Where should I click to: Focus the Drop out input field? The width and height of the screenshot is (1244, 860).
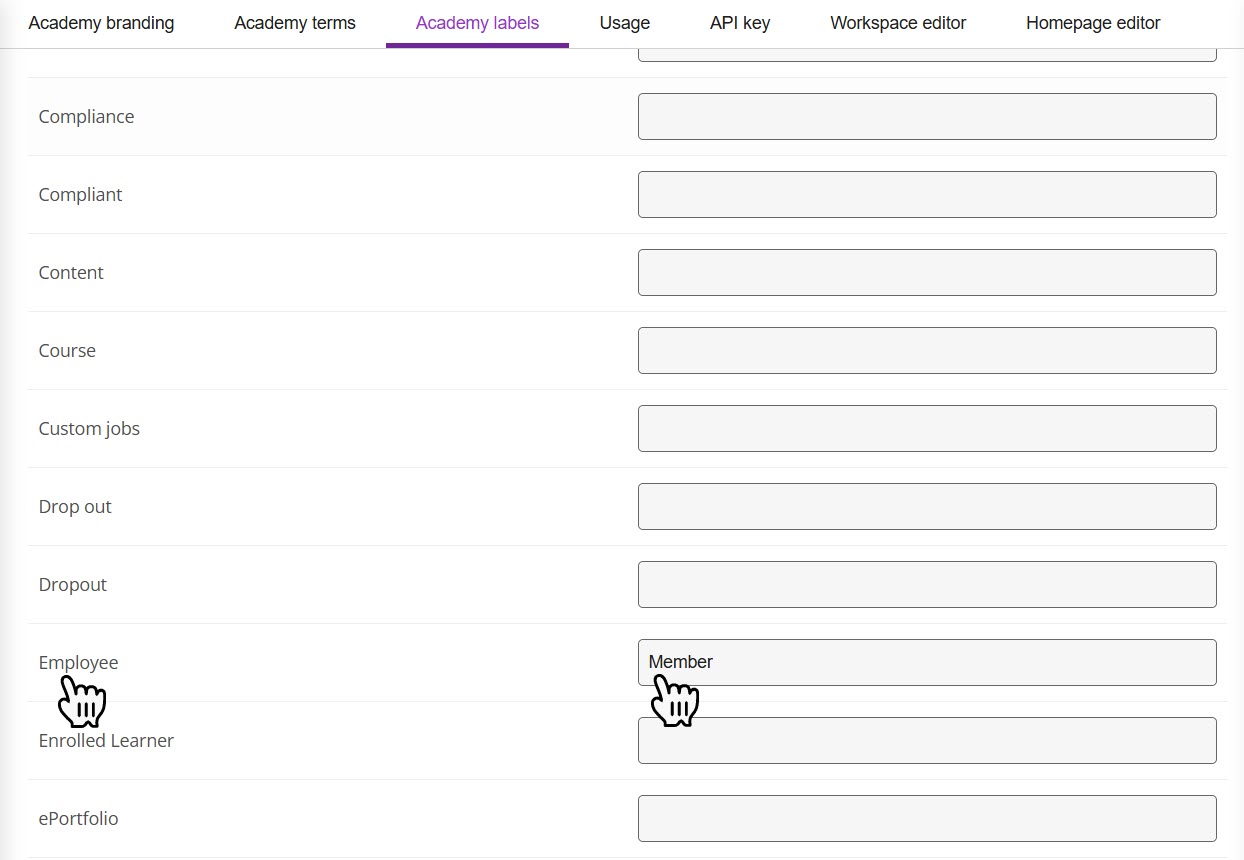click(x=927, y=507)
